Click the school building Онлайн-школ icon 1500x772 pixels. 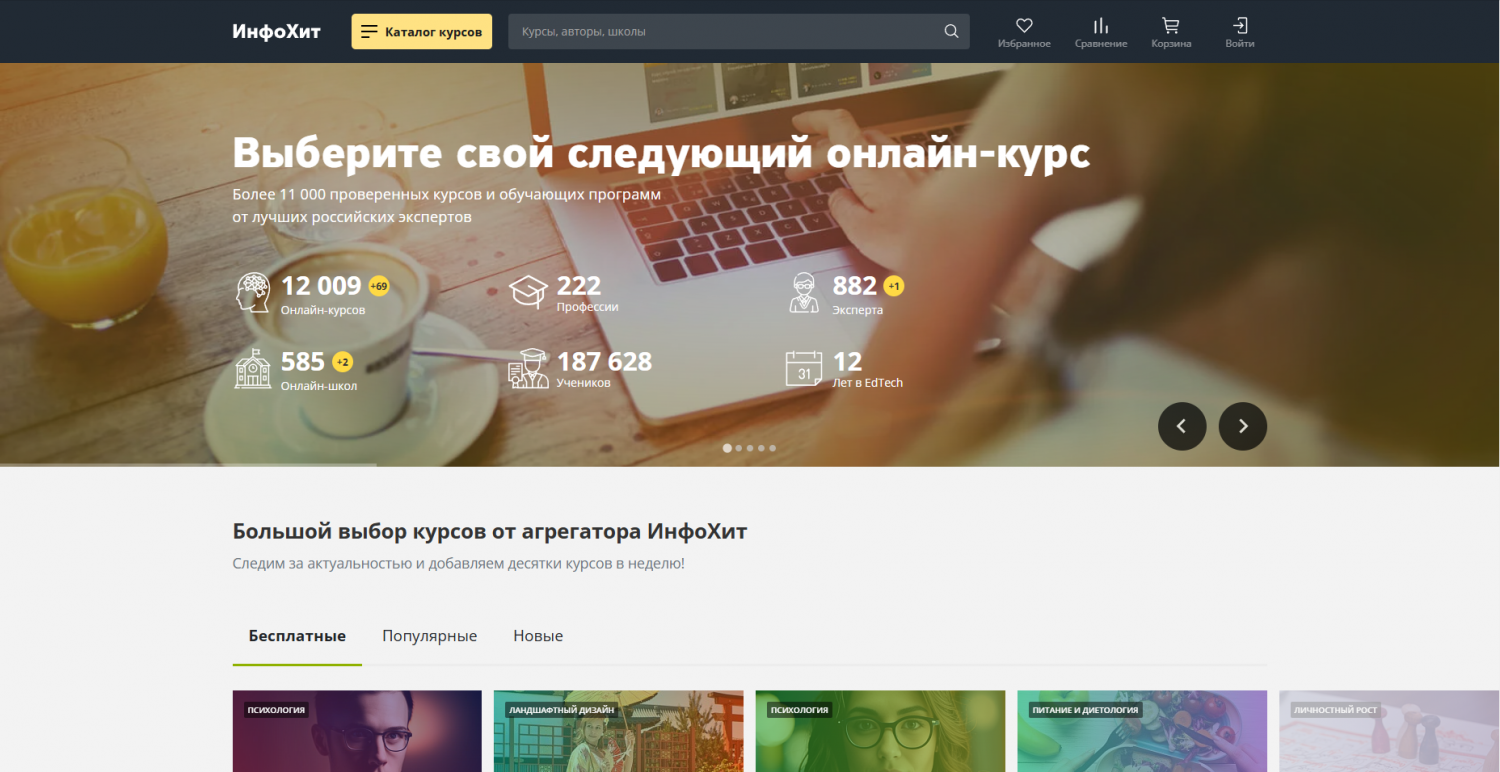click(x=253, y=368)
